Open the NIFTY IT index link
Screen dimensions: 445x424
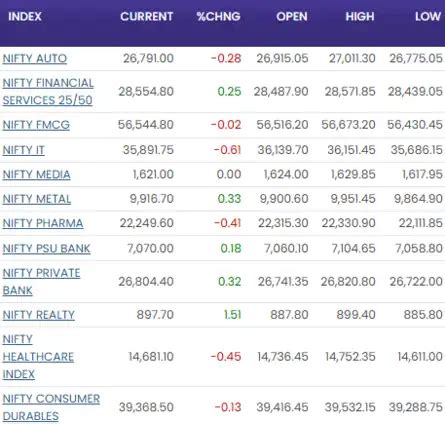(23, 150)
